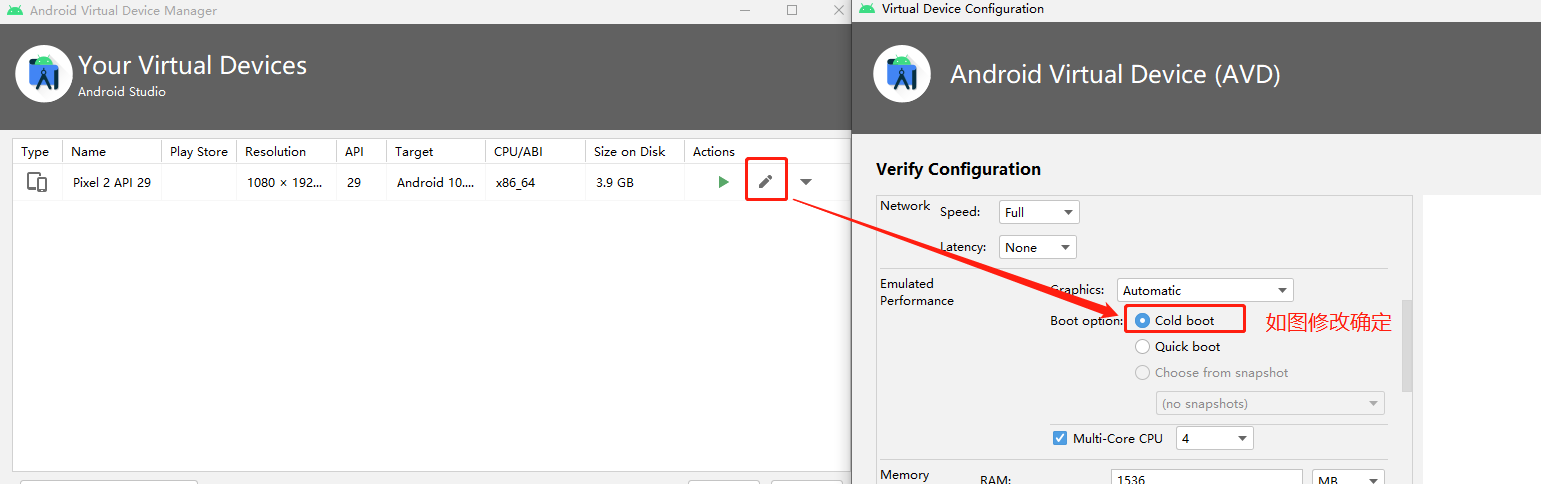Click the 1080 × 192... resolution cell
Image resolution: width=1541 pixels, height=484 pixels.
pyautogui.click(x=286, y=183)
